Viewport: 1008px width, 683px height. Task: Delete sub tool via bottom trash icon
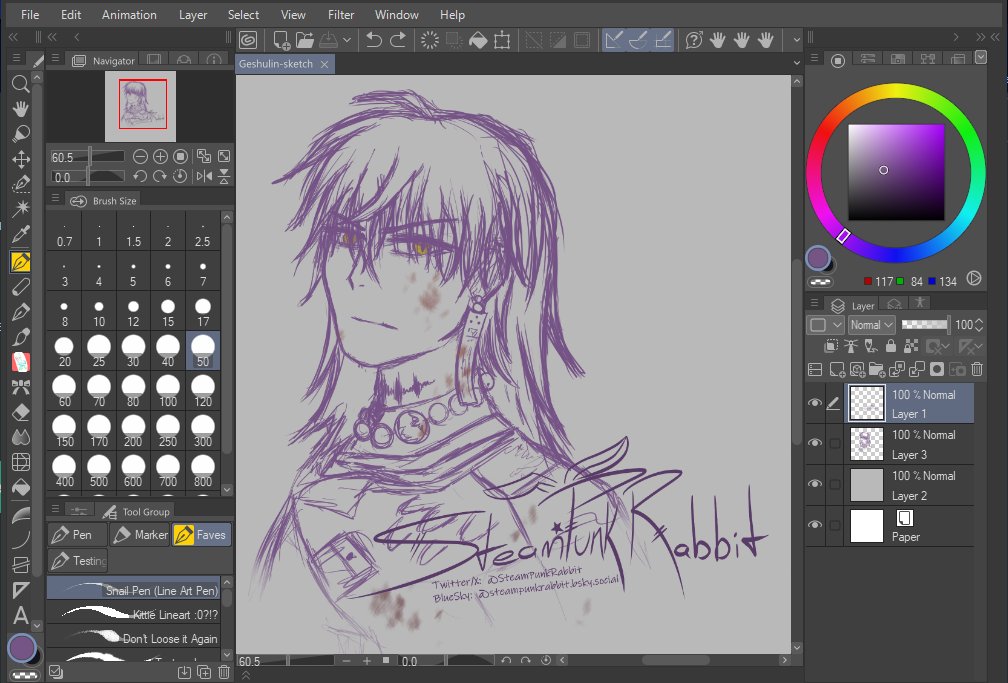pyautogui.click(x=224, y=672)
